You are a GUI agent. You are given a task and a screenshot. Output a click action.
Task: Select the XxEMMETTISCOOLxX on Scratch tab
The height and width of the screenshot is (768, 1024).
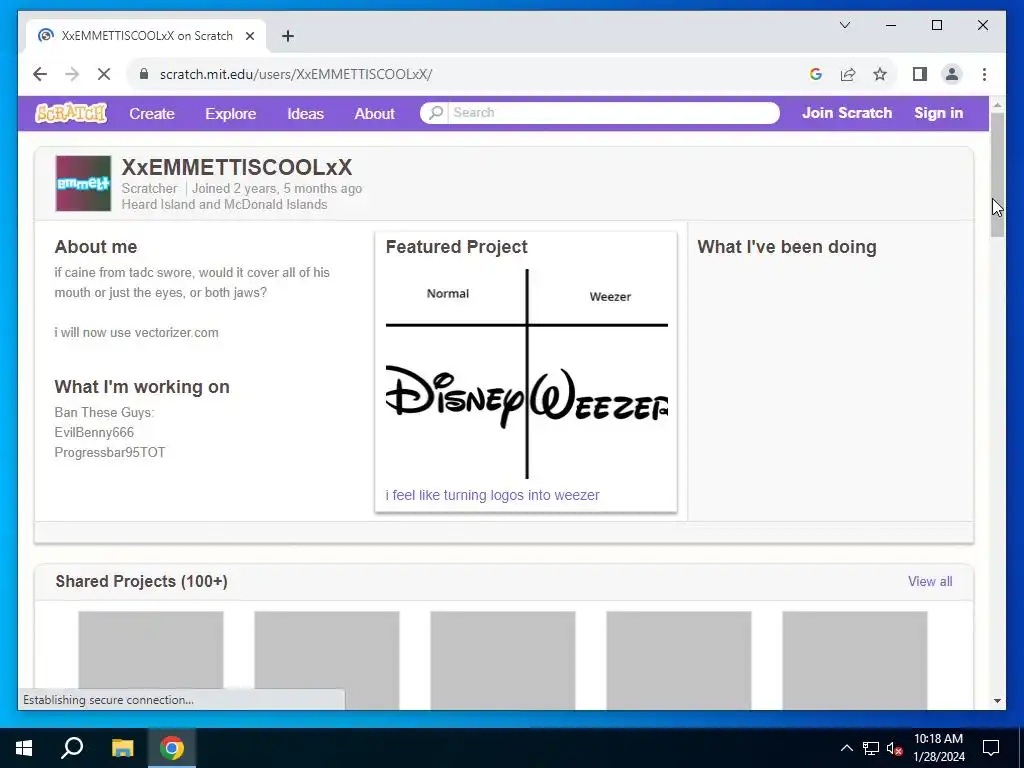tap(147, 36)
